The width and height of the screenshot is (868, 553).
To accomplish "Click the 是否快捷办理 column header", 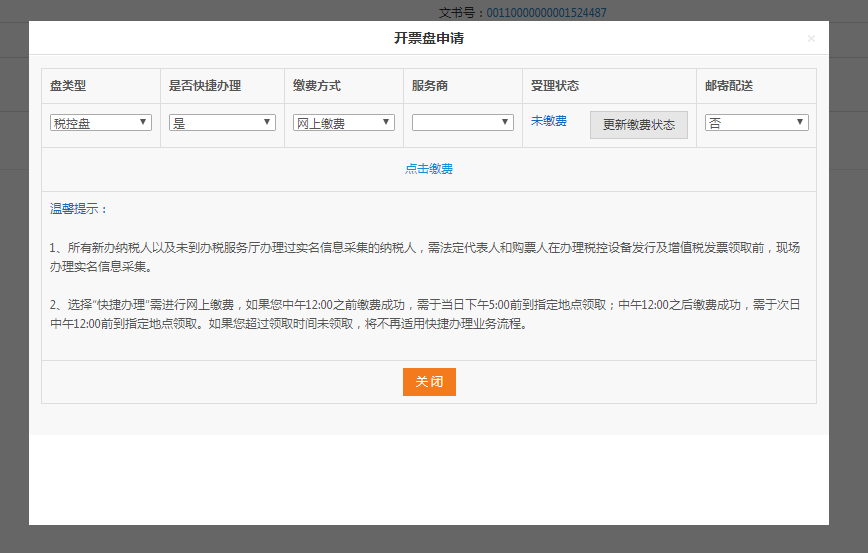I will 205,86.
